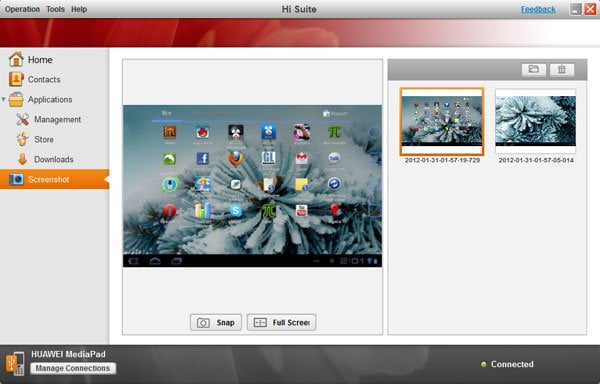Click the green connection status dot
The image size is (600, 384).
pyautogui.click(x=483, y=364)
